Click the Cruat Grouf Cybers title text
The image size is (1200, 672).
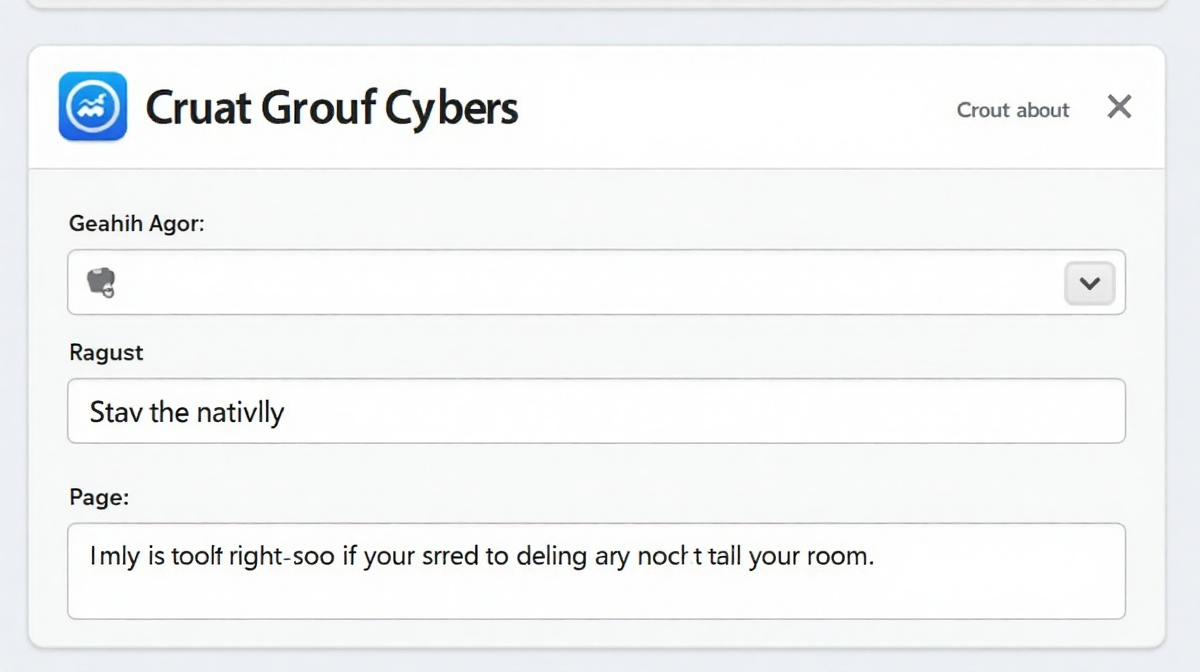coord(332,108)
